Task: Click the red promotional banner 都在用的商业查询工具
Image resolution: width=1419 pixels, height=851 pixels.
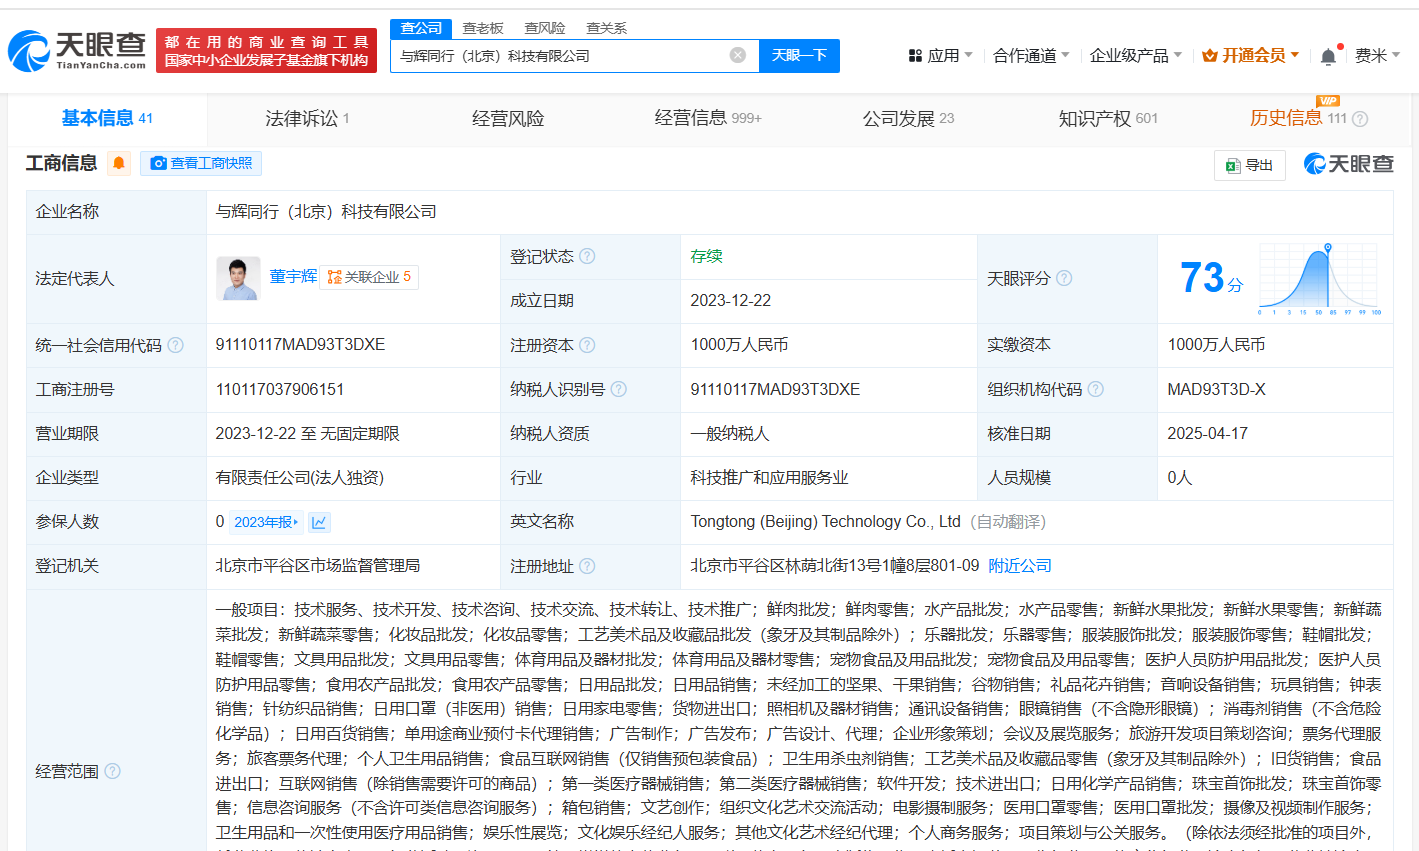Action: [x=266, y=50]
